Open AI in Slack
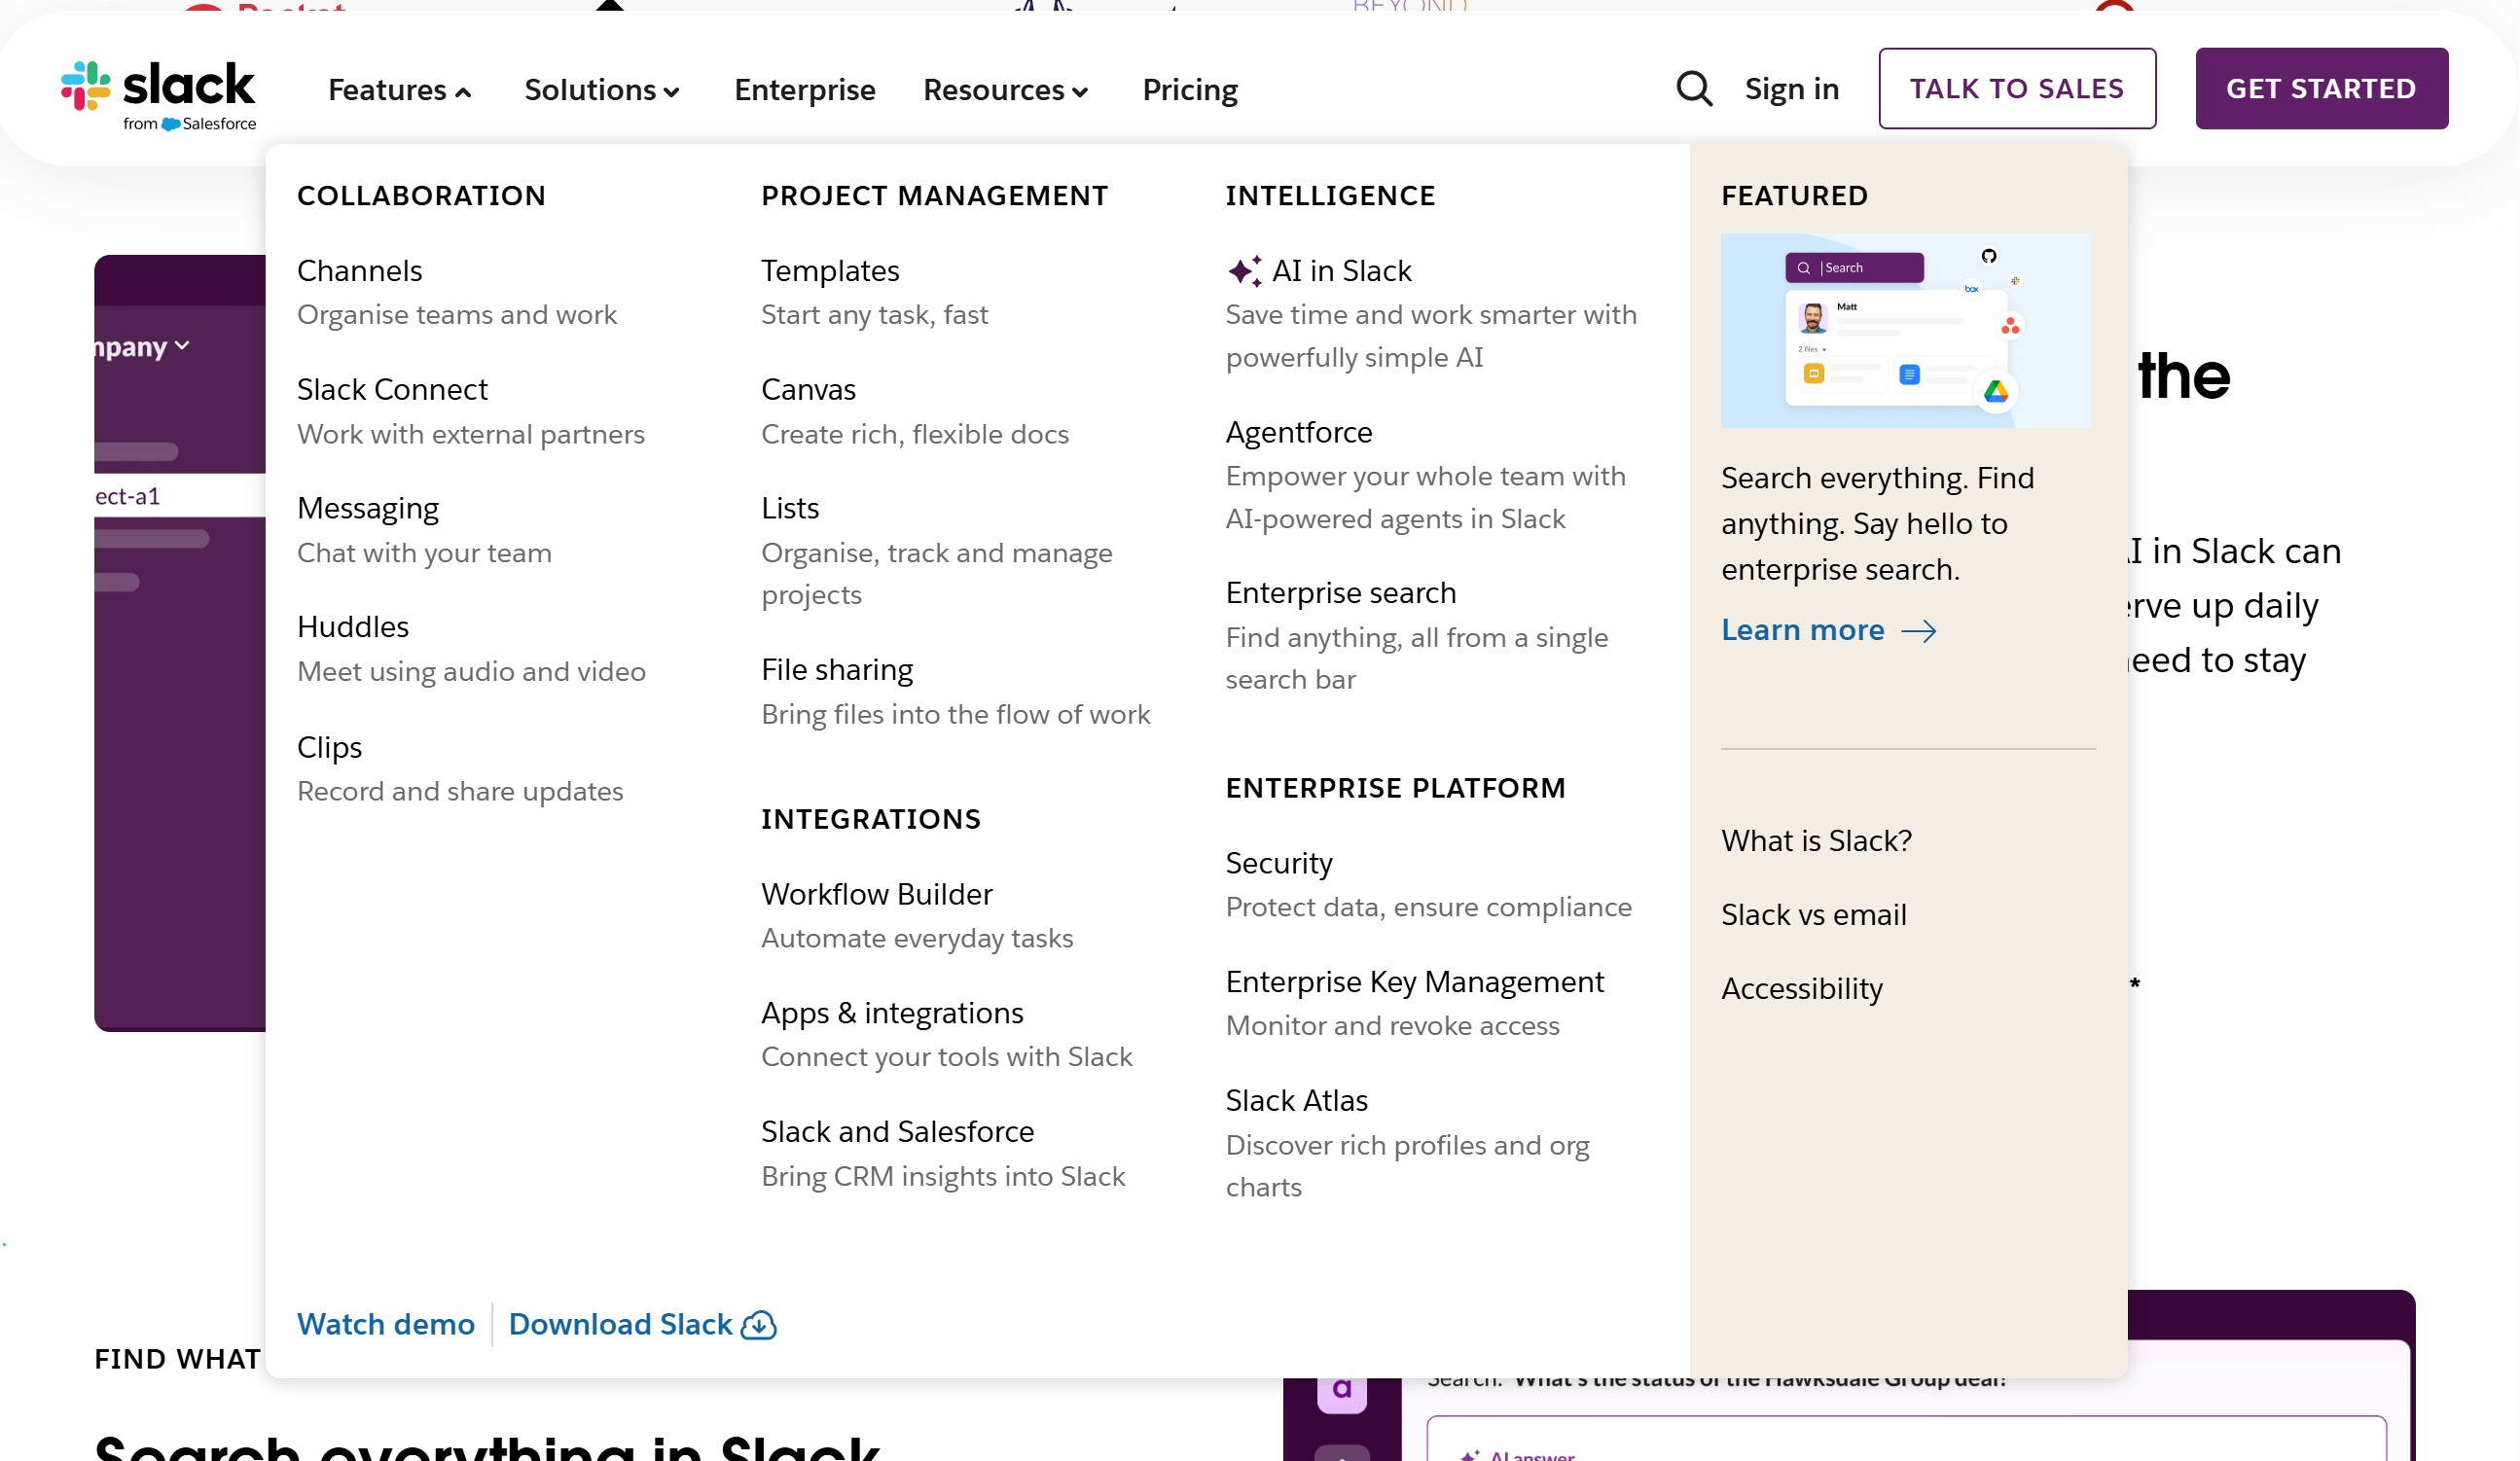 click(x=1341, y=271)
